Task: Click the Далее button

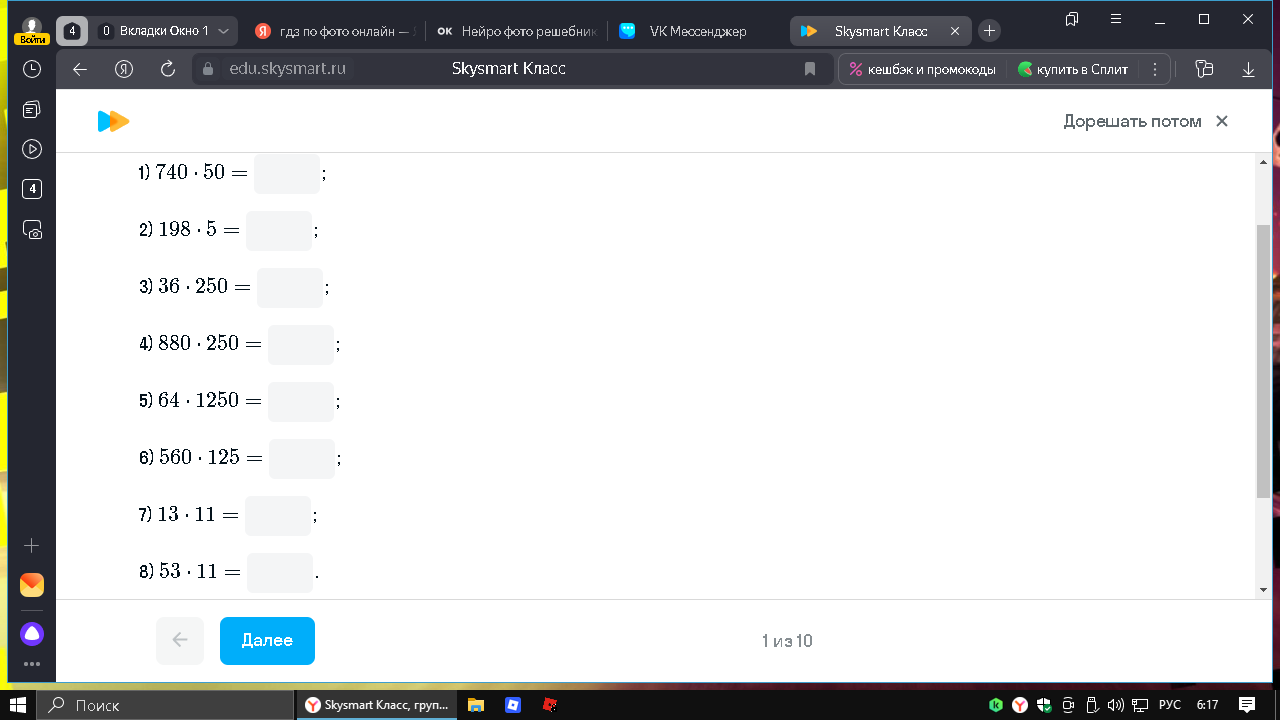Action: pos(267,641)
